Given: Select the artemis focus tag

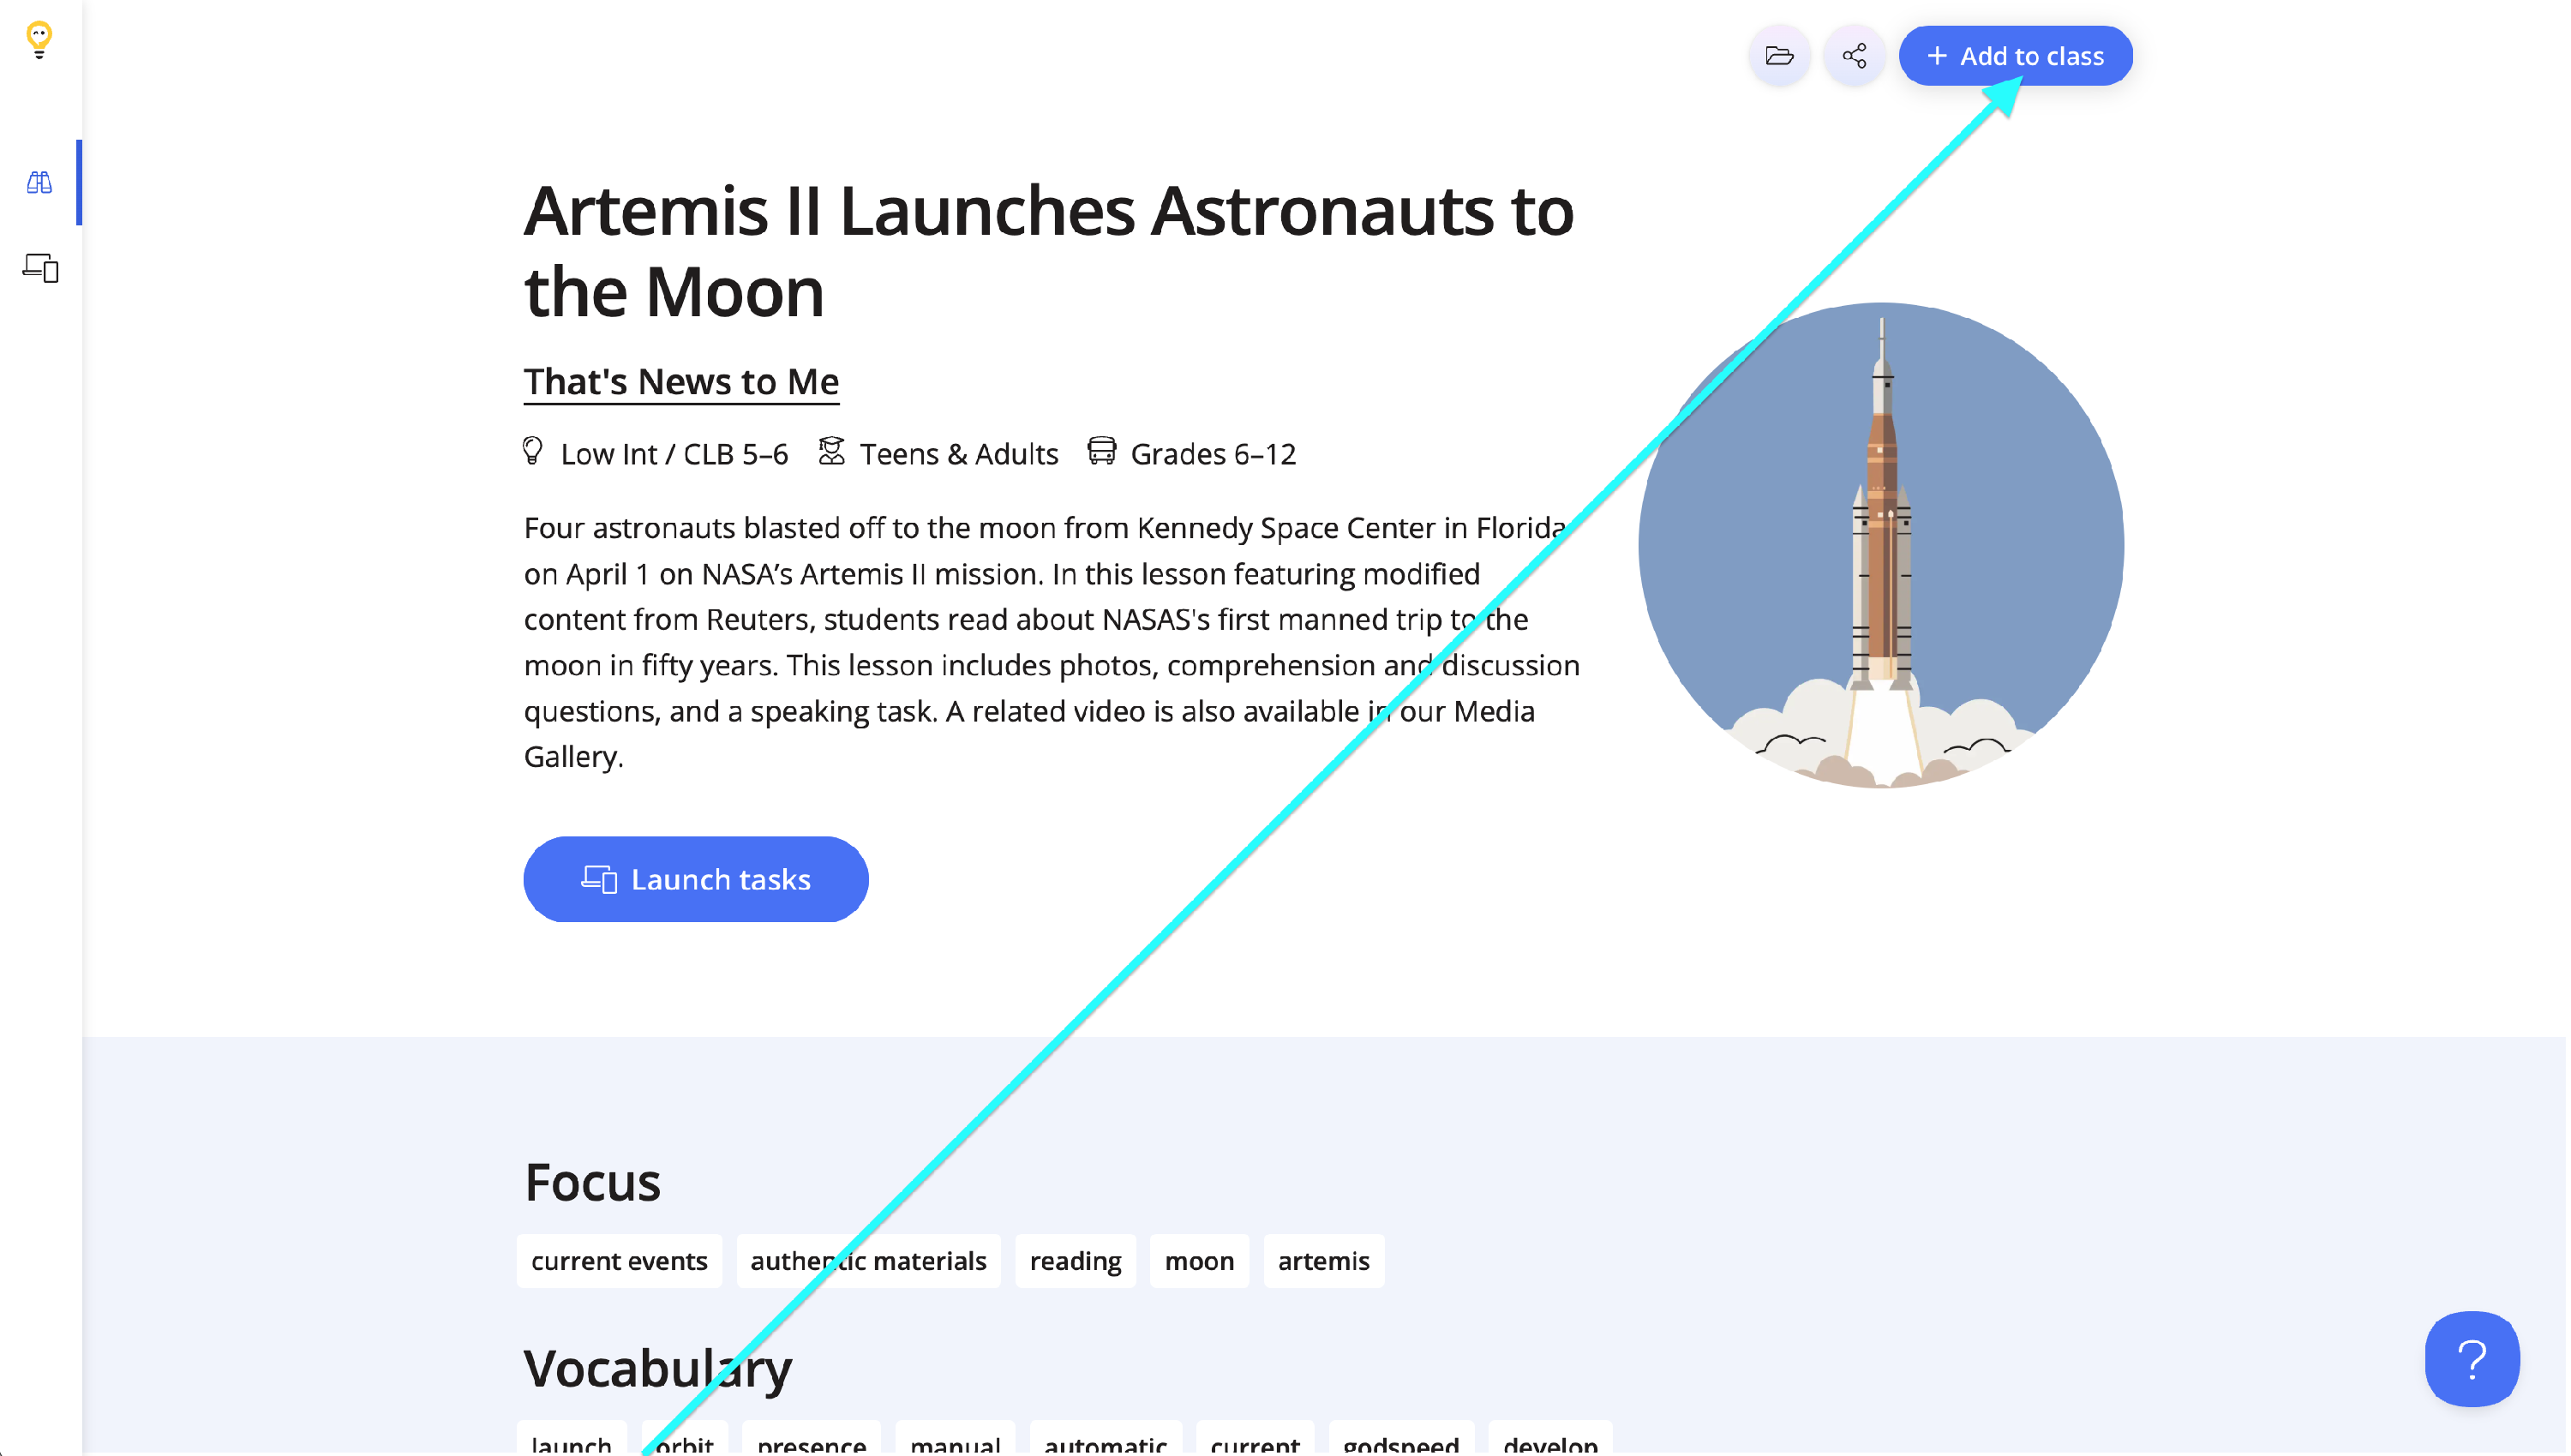Looking at the screenshot, I should click(x=1323, y=1260).
